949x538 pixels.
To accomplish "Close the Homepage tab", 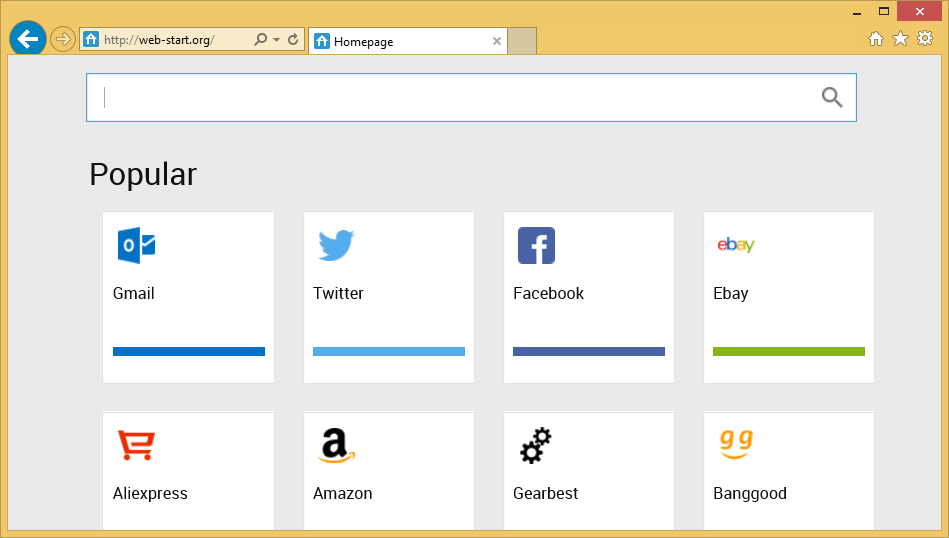I will [497, 41].
